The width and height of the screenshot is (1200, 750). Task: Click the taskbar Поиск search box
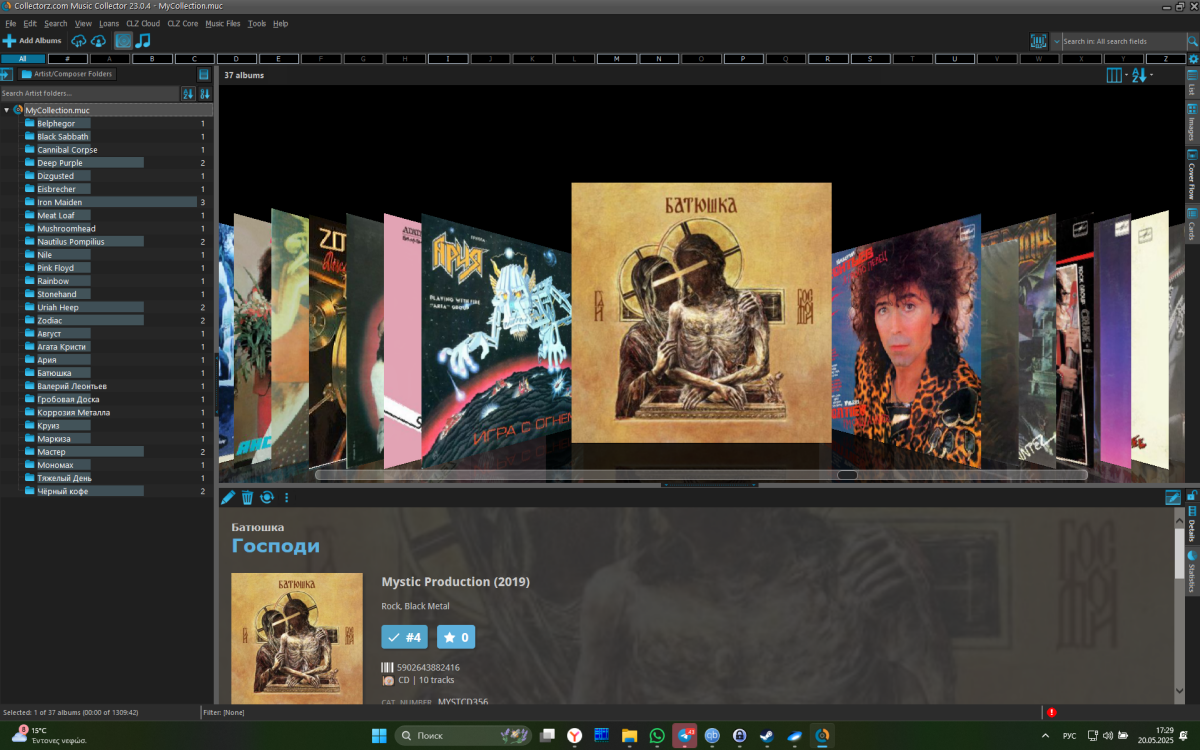coord(464,736)
